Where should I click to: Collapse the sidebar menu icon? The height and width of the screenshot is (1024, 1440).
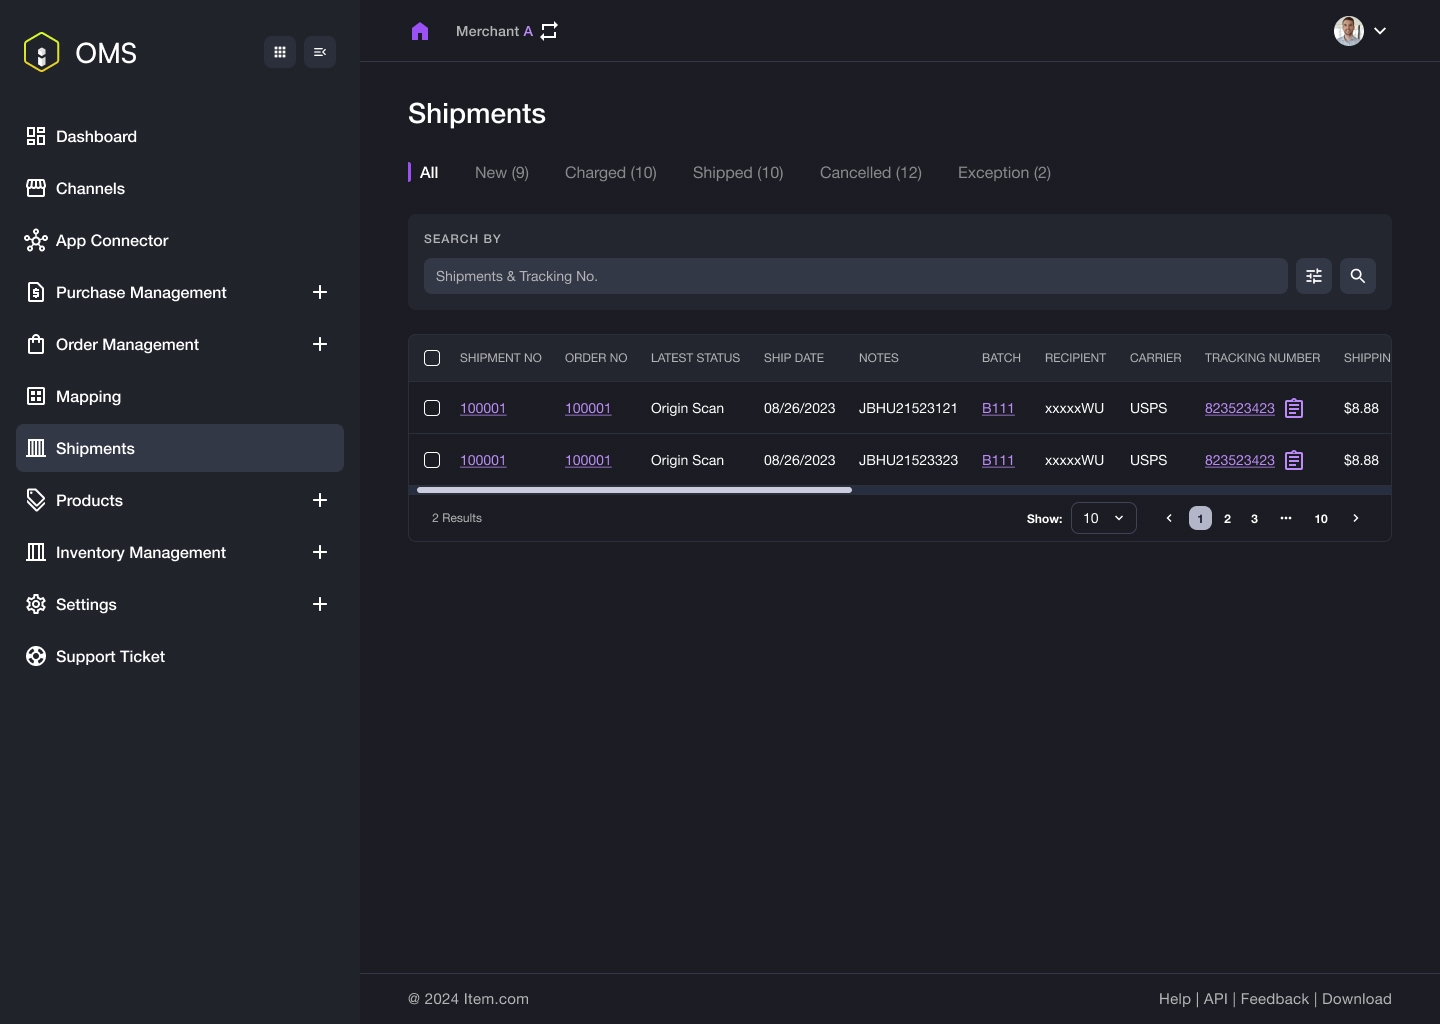coord(320,52)
